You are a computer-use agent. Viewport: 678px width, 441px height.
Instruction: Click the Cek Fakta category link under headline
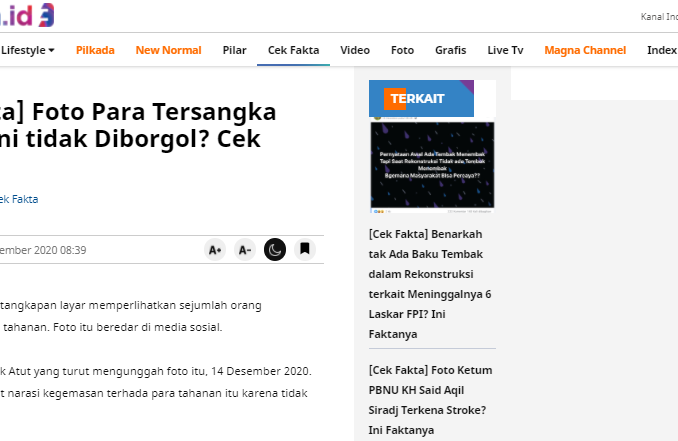pos(19,199)
